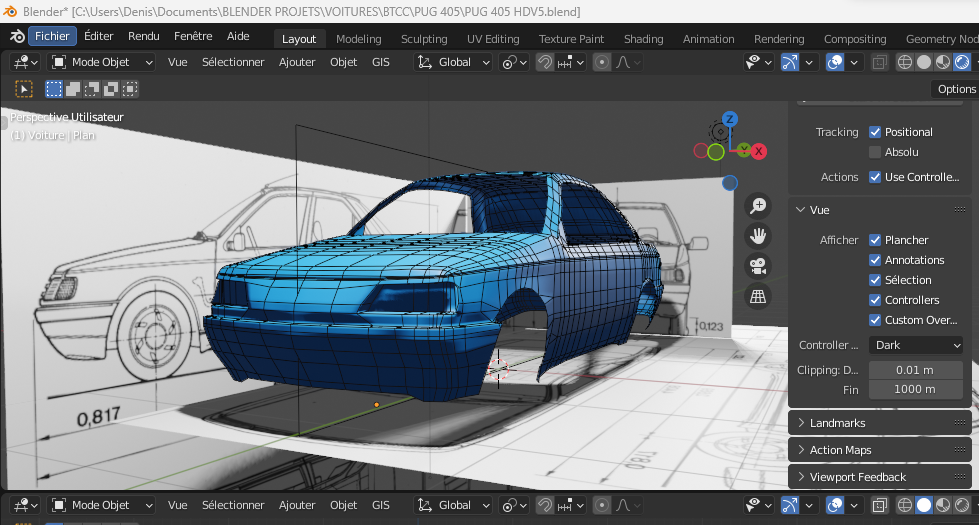The image size is (979, 525).
Task: Toggle Proportional Editing in top viewport header
Action: 602,62
